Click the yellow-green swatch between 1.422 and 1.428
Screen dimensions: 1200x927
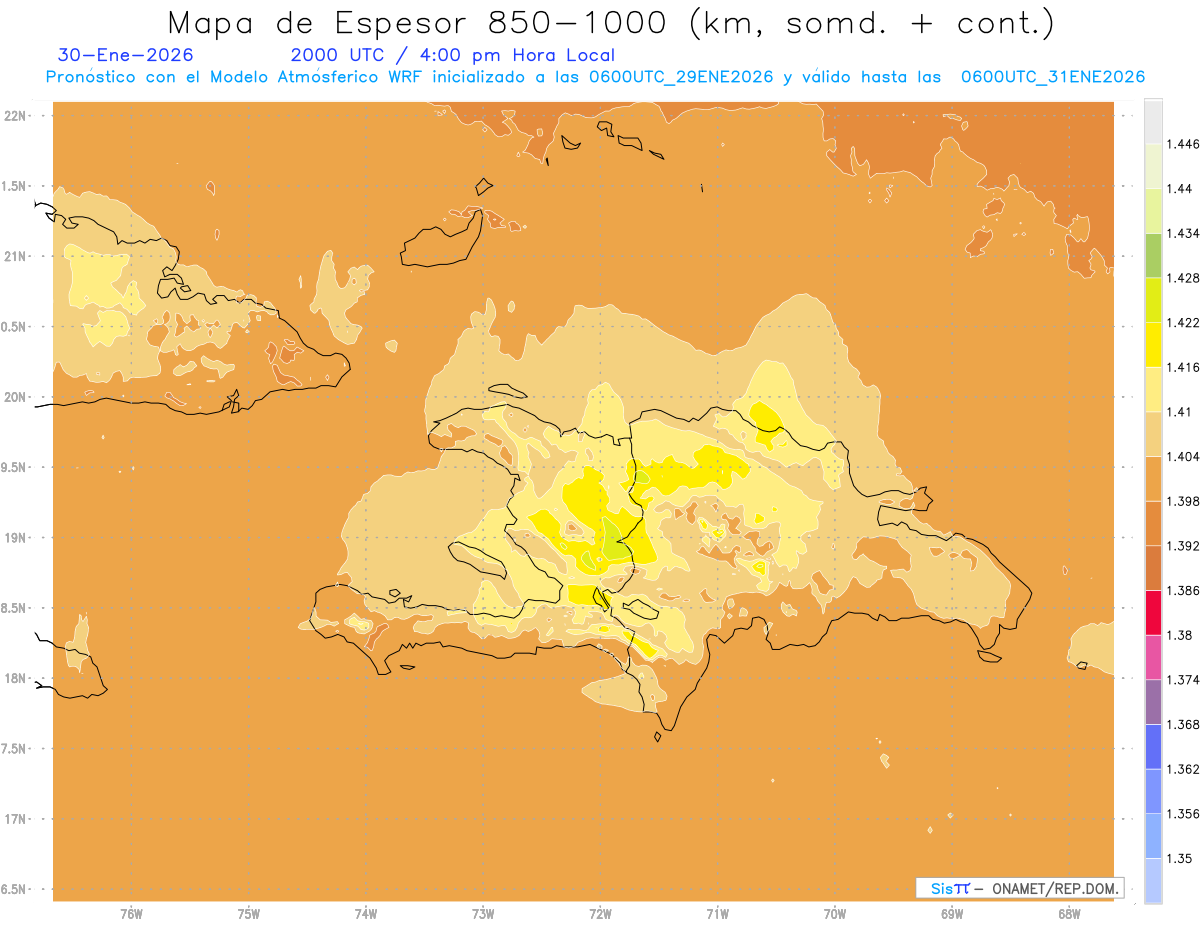[x=1153, y=300]
